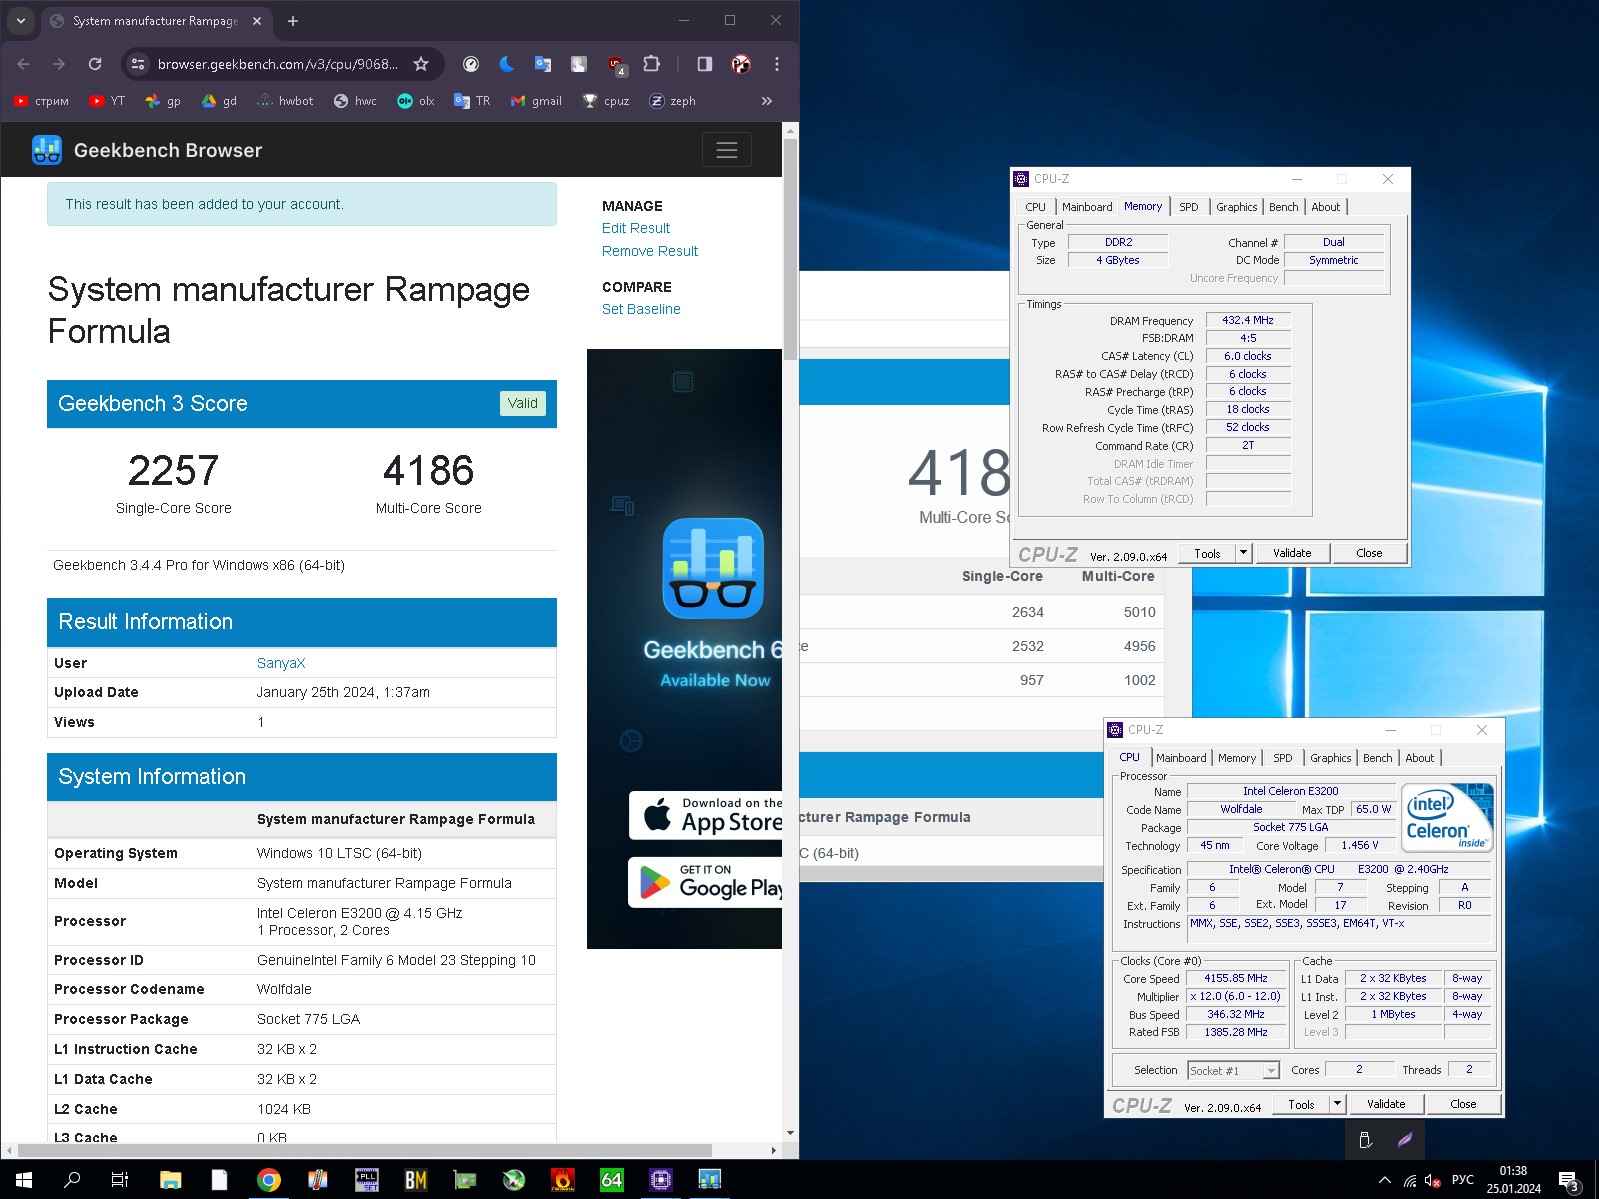
Task: Show hidden tray icons chevron
Action: pyautogui.click(x=1385, y=1180)
